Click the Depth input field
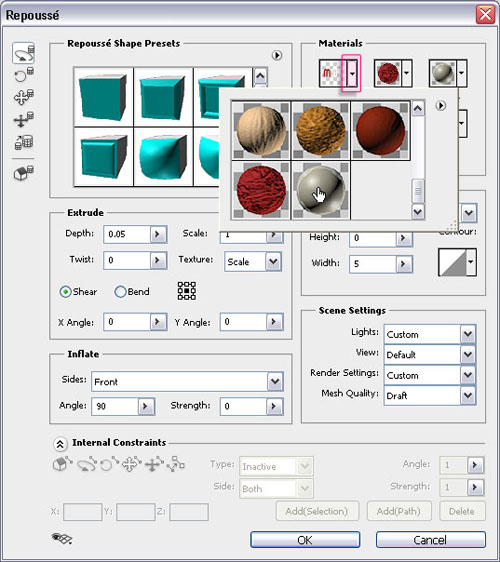500x562 pixels. click(127, 234)
